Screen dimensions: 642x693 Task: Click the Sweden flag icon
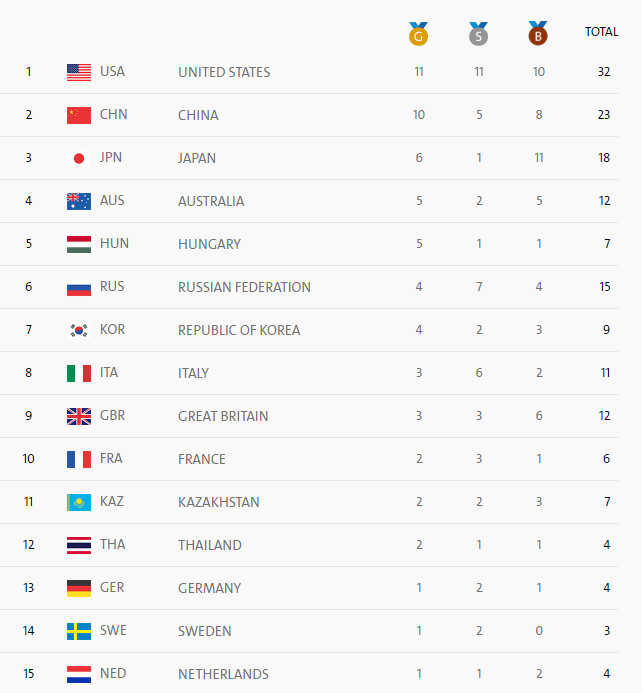coord(79,631)
